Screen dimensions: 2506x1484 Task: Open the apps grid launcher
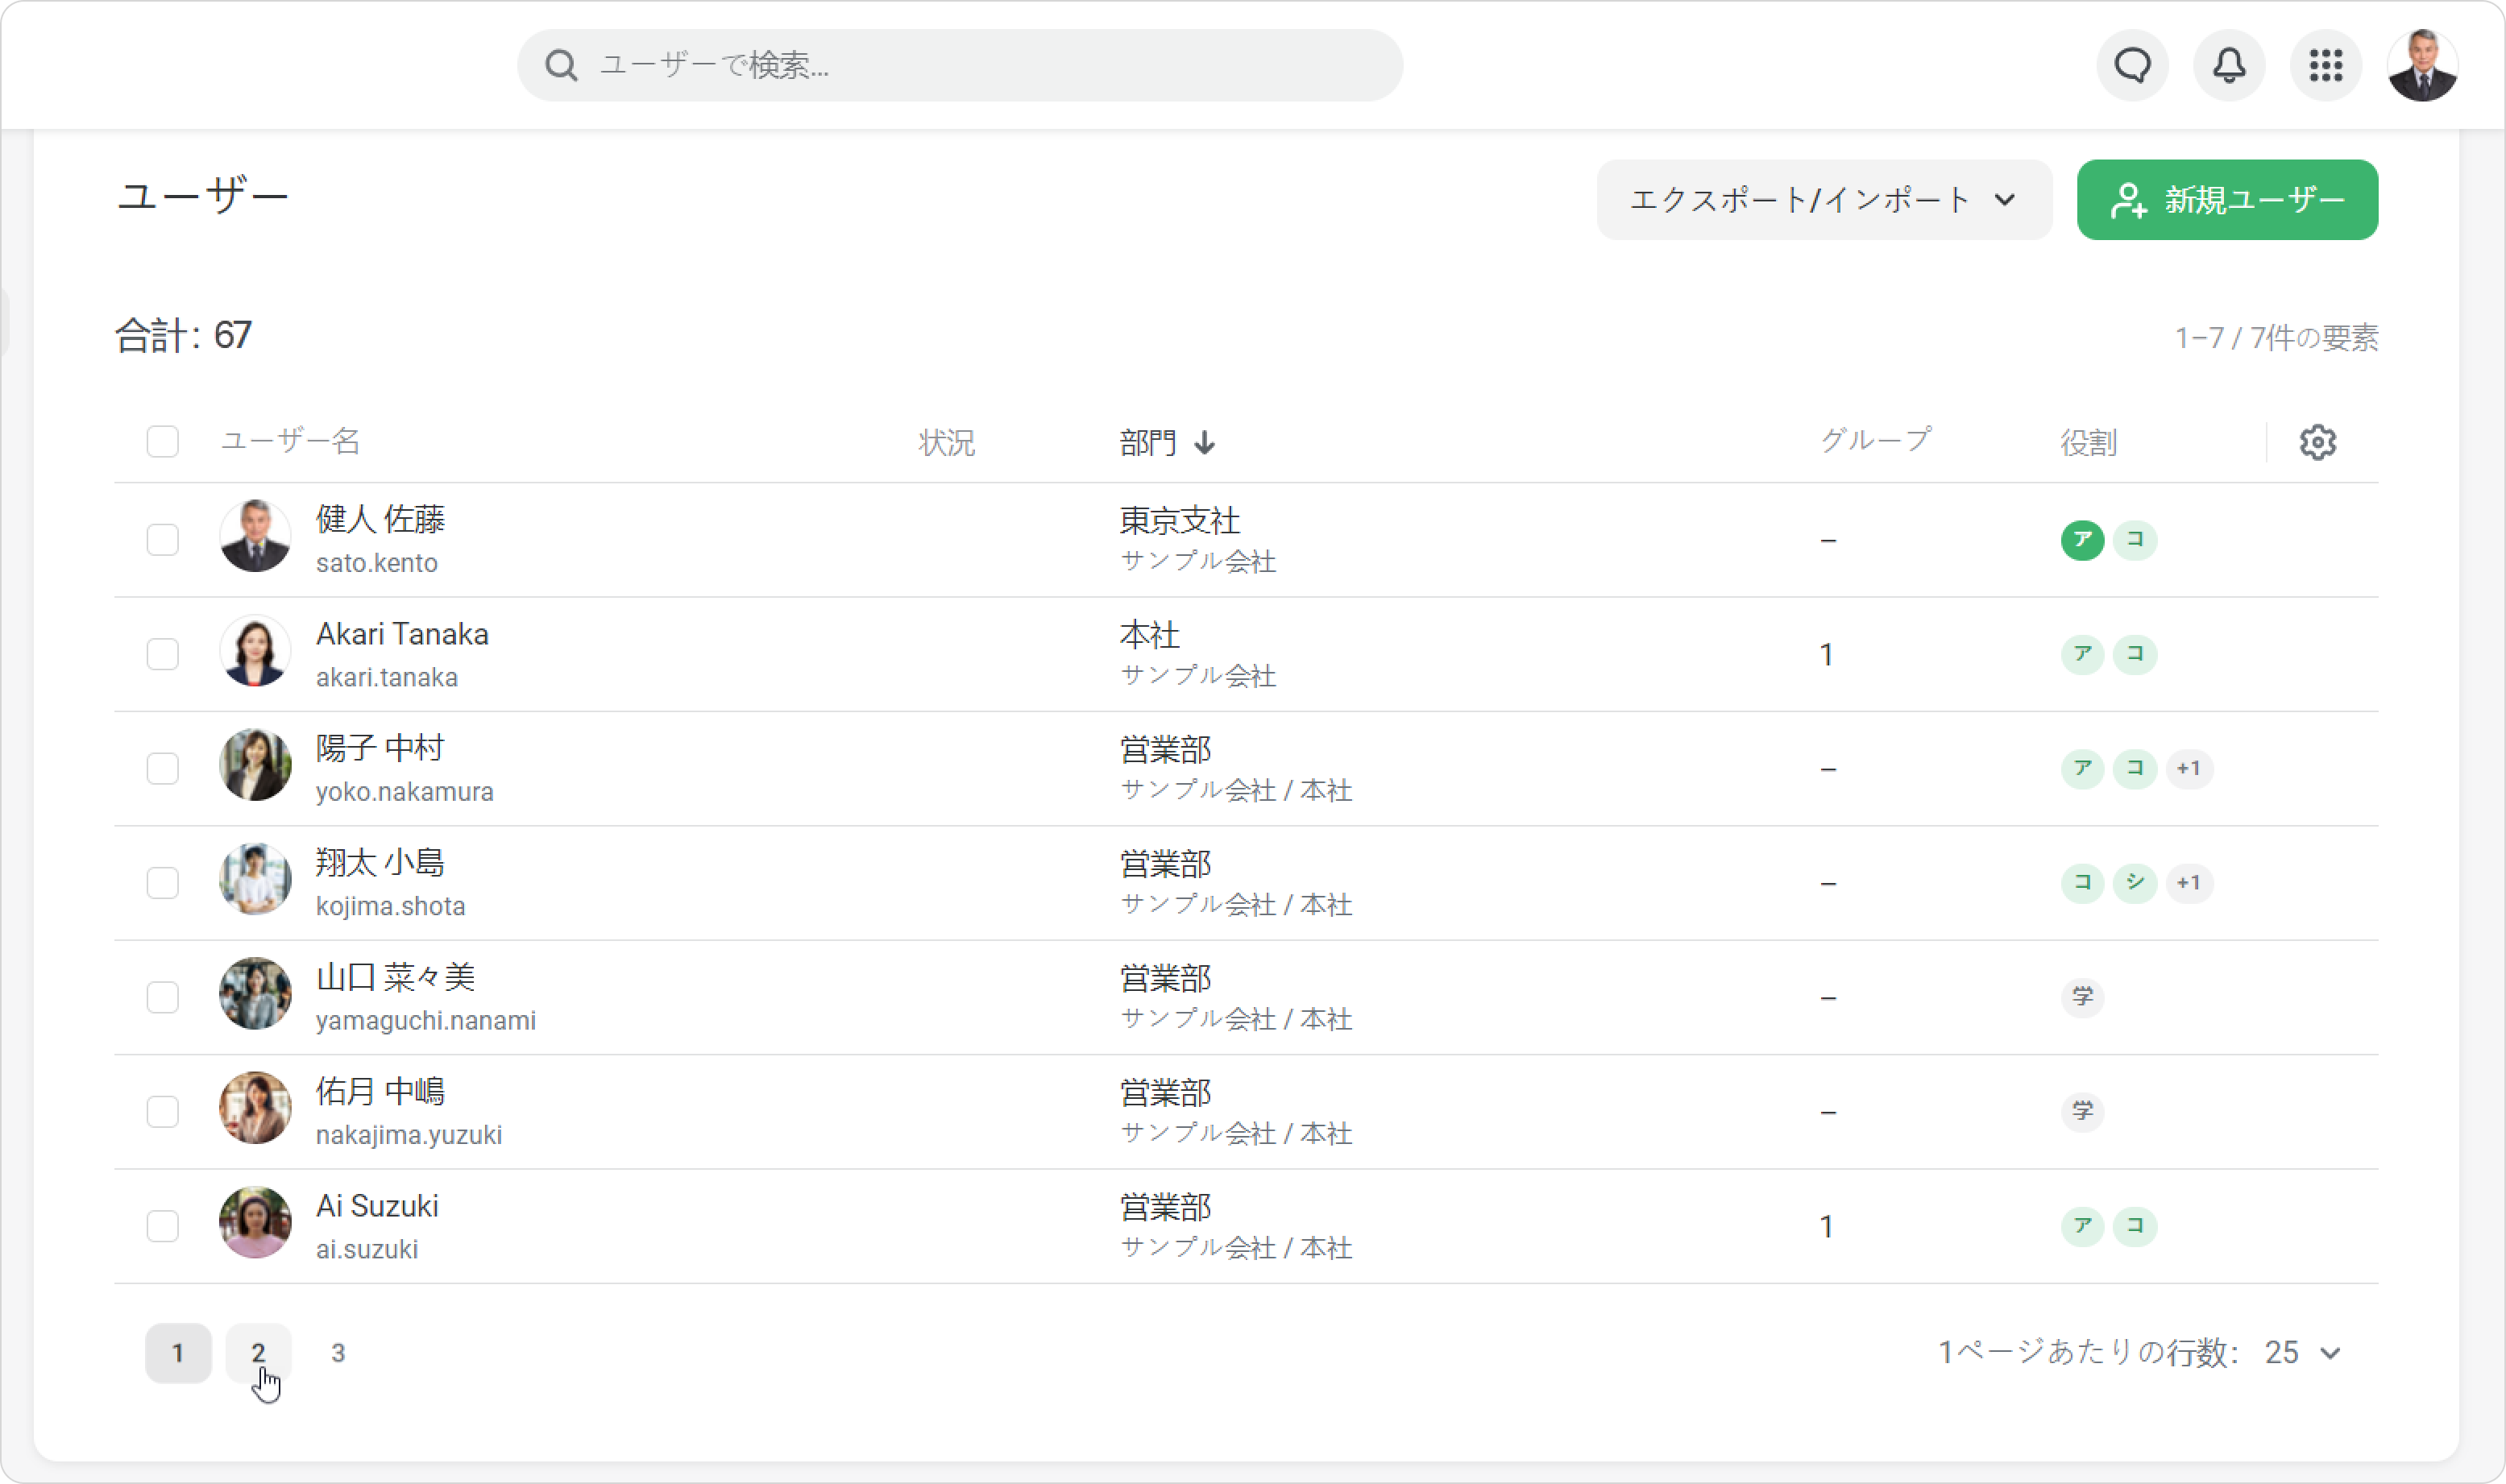tap(2326, 66)
